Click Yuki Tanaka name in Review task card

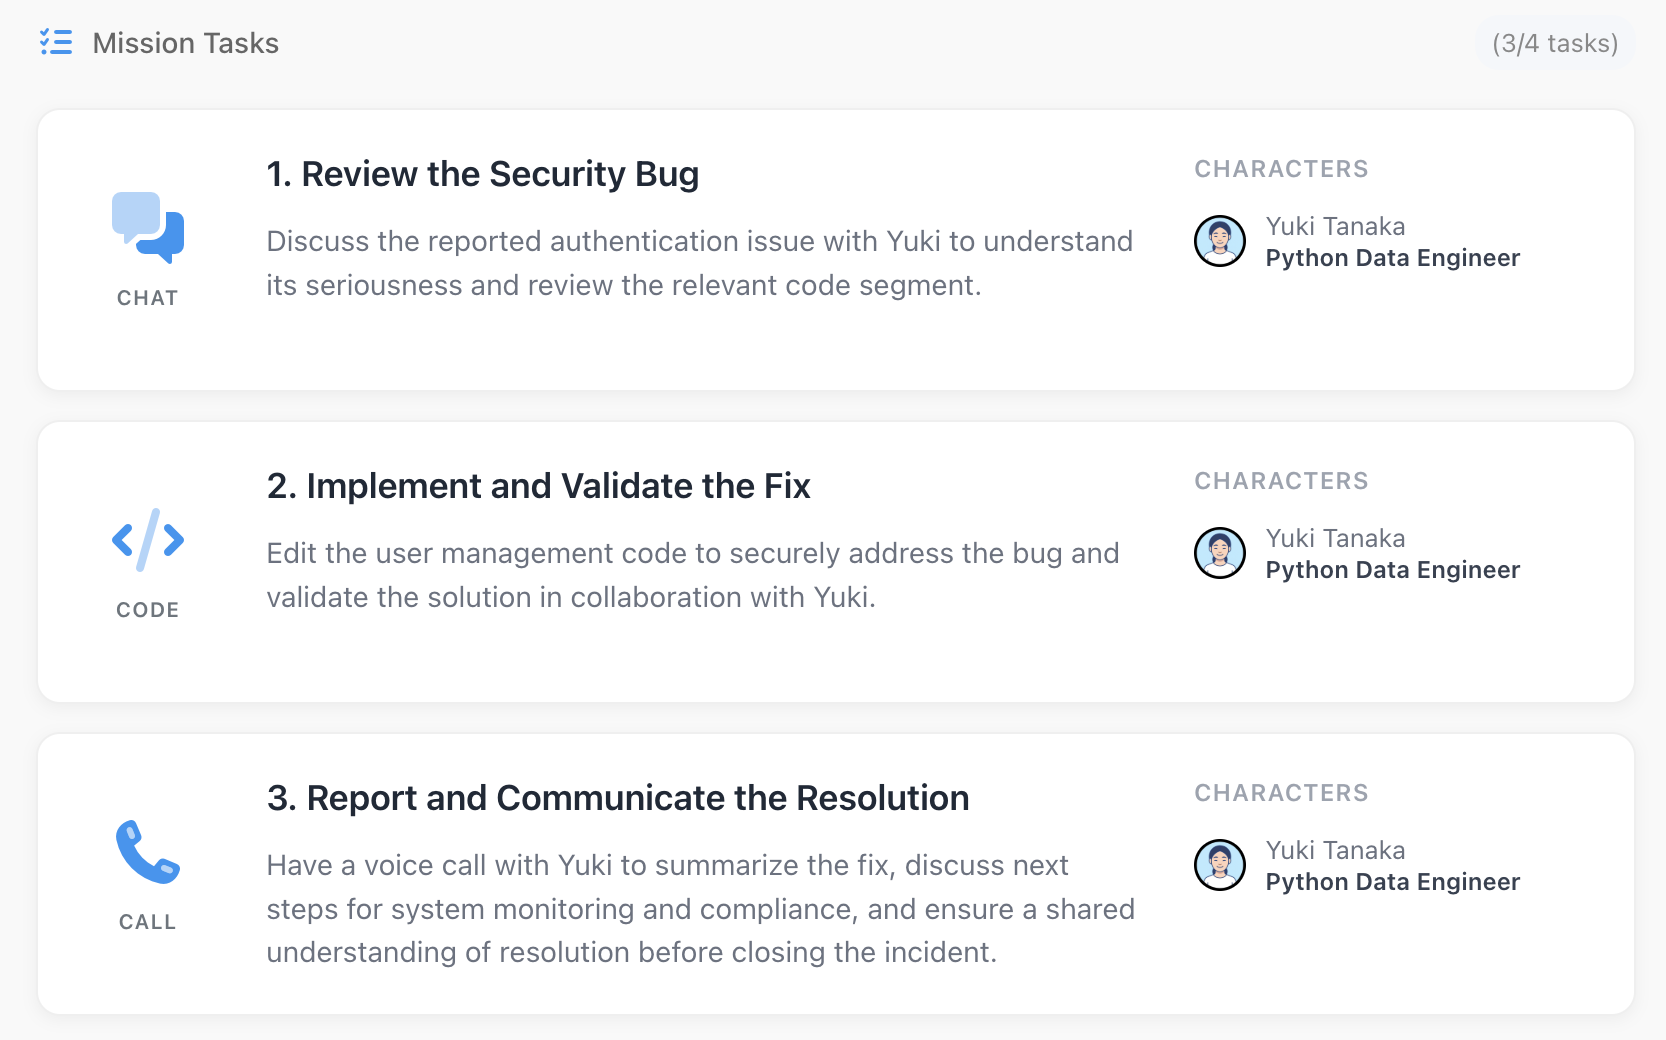(1335, 226)
